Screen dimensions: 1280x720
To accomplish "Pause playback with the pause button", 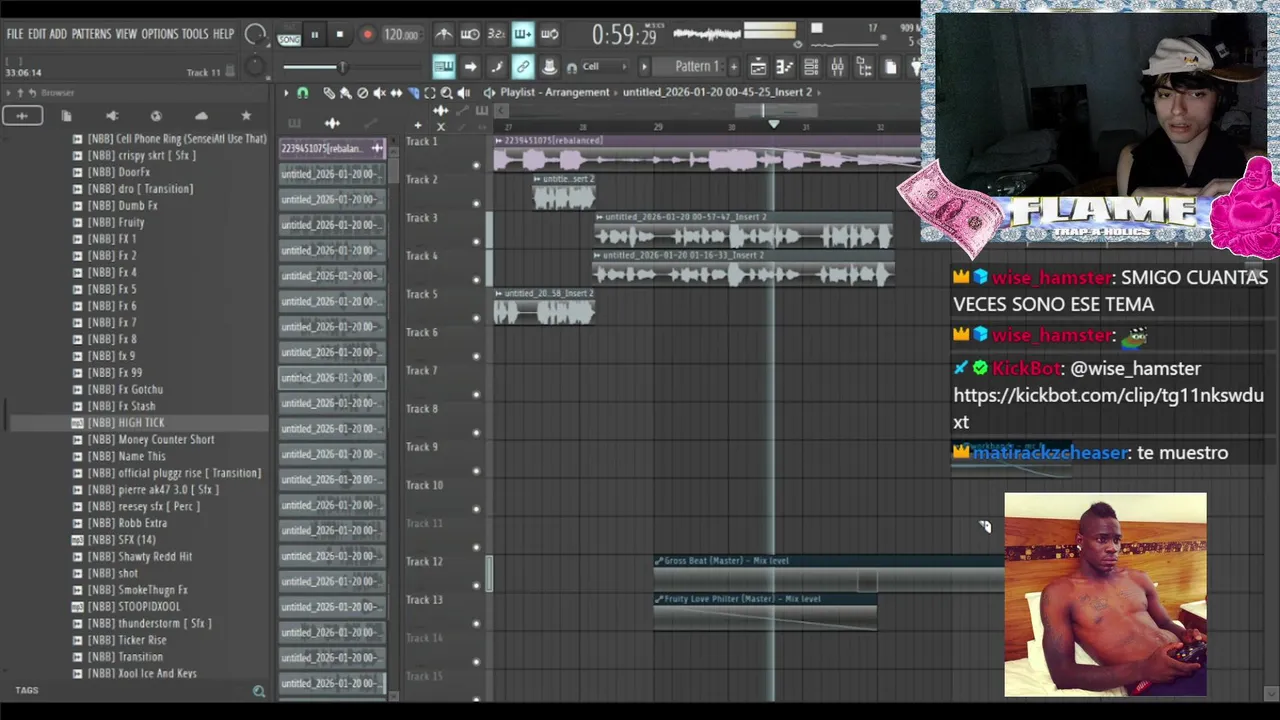I will coord(314,35).
